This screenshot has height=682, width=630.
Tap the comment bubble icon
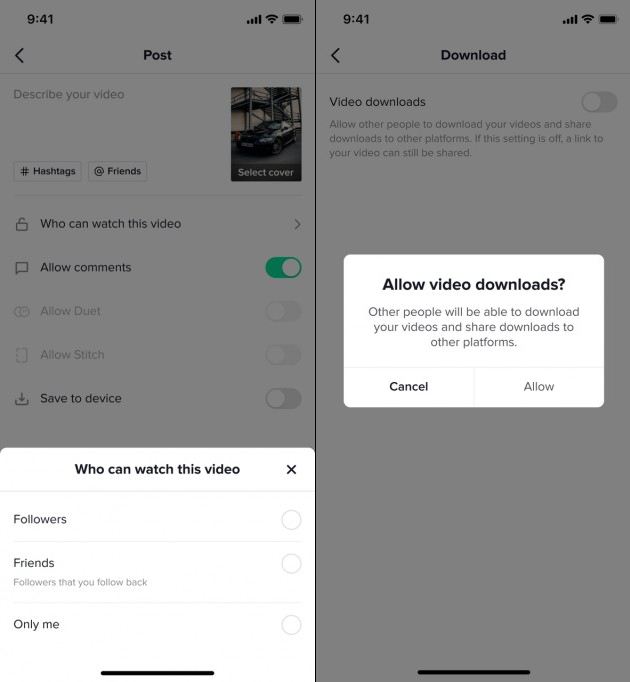[x=22, y=268]
